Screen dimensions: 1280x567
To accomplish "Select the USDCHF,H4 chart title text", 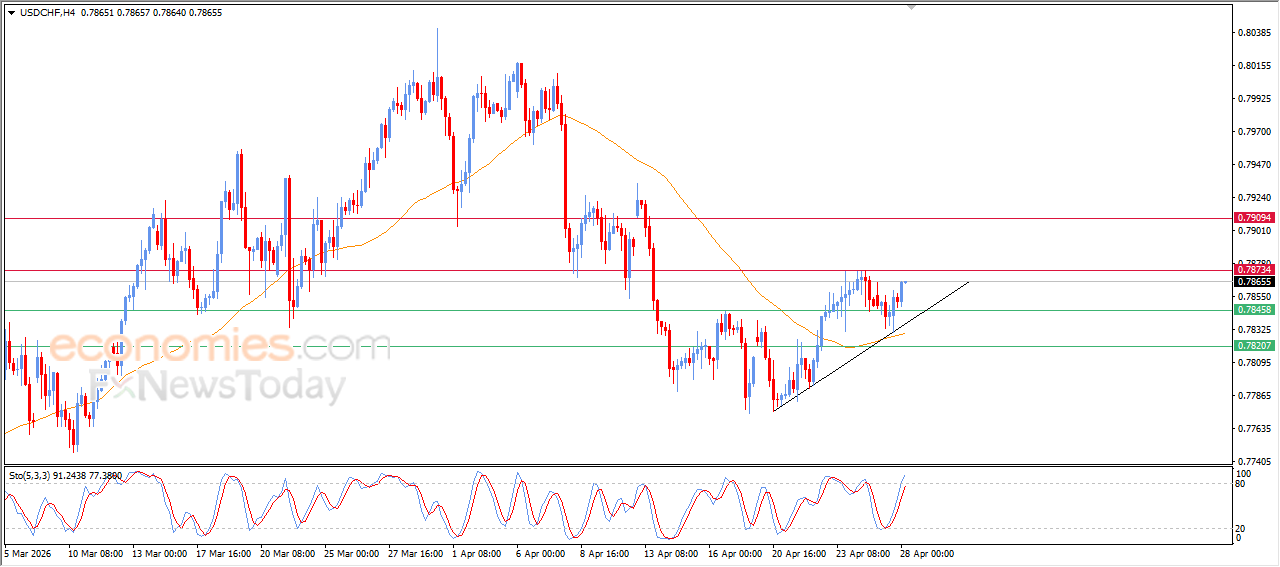I will pyautogui.click(x=48, y=11).
